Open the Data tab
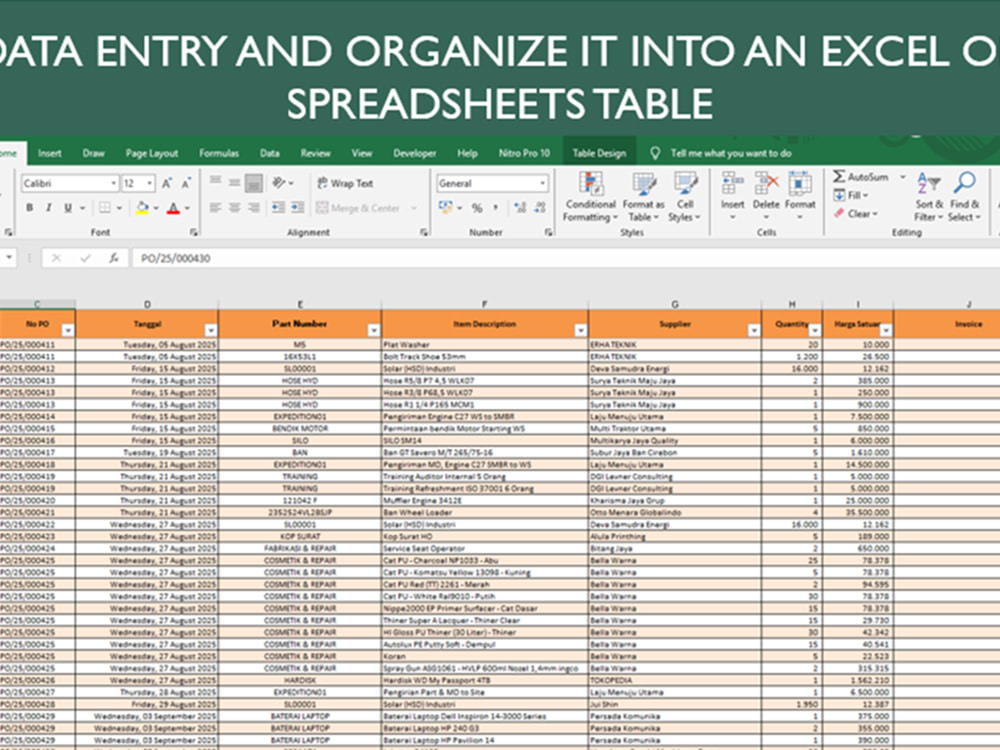Viewport: 1000px width, 750px height. (x=269, y=153)
